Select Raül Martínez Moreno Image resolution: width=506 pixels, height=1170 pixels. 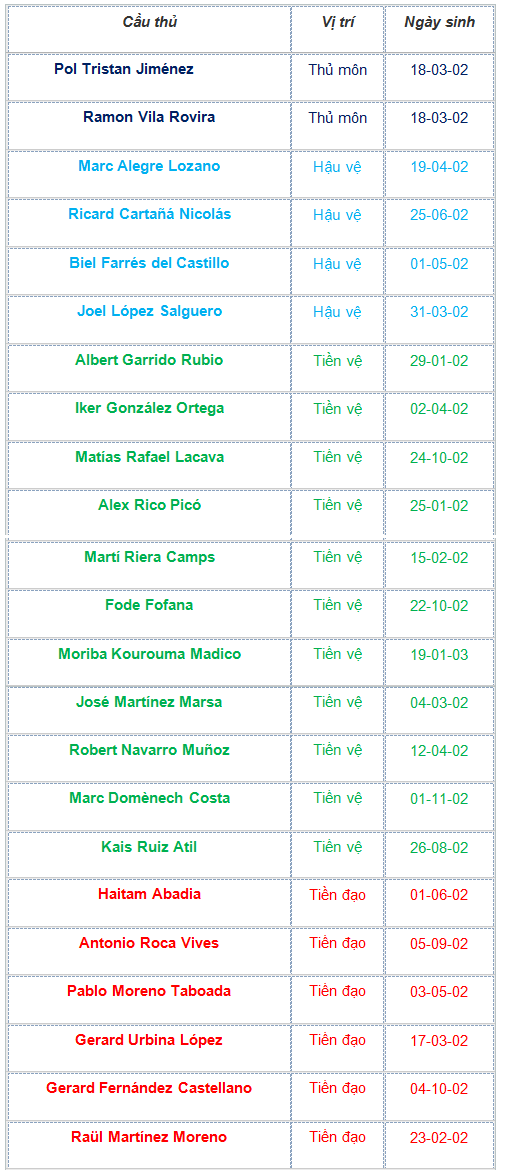click(149, 1138)
